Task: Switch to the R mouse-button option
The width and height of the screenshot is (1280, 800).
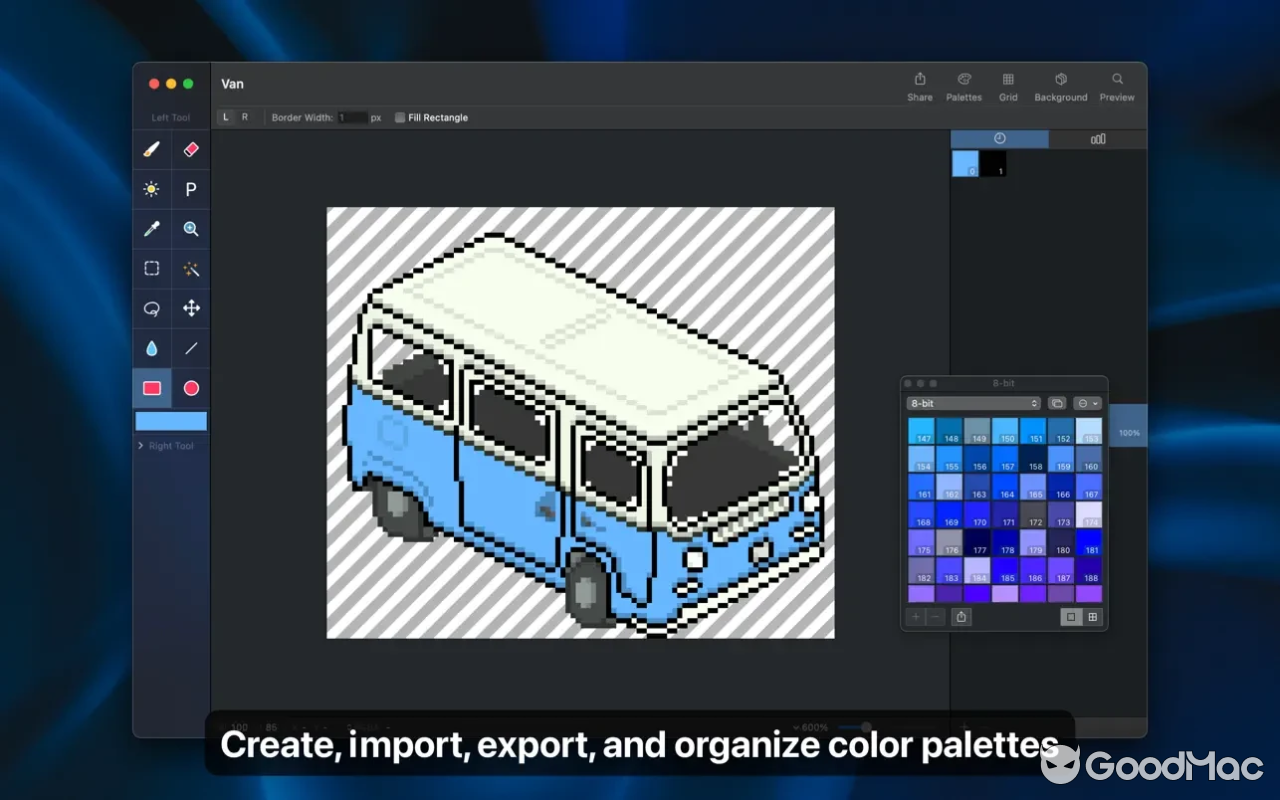Action: [243, 117]
